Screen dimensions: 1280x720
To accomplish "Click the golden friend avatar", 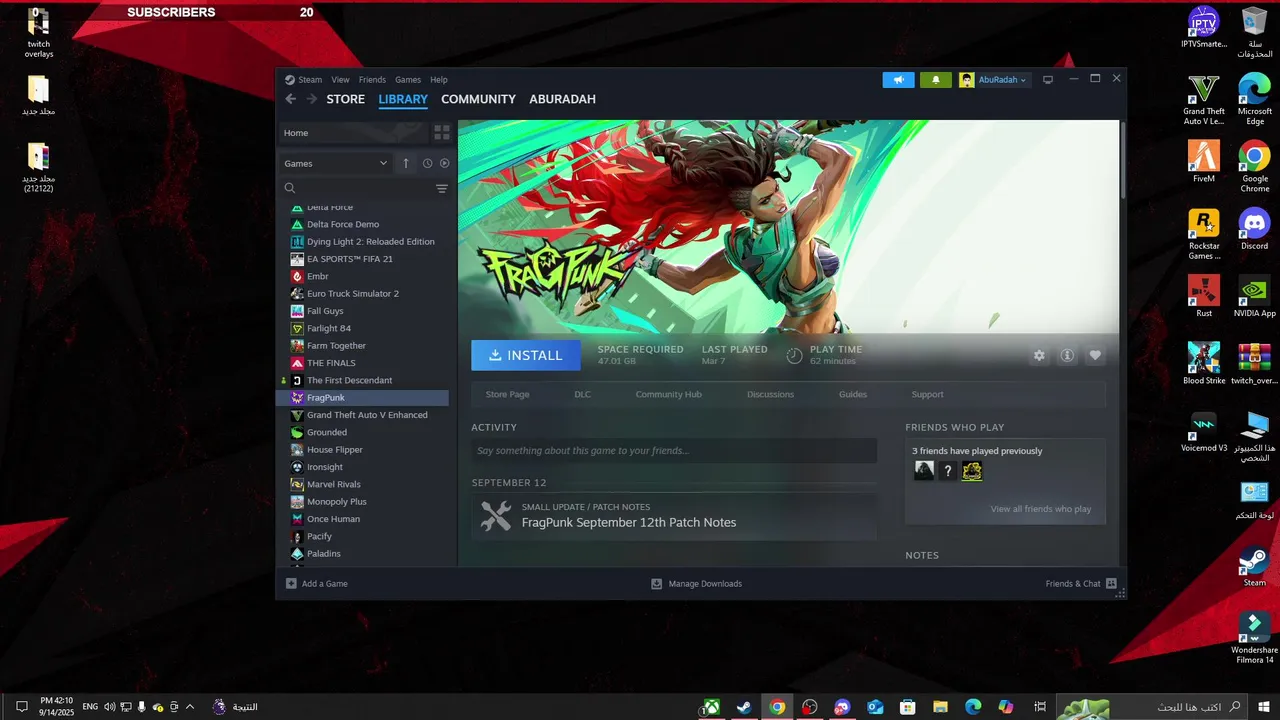I will [972, 471].
